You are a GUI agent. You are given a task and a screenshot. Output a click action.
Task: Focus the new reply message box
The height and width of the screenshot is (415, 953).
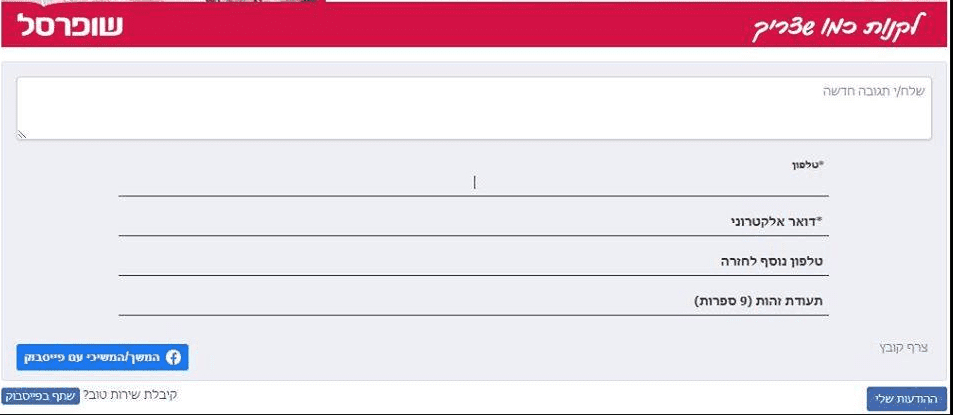click(474, 110)
